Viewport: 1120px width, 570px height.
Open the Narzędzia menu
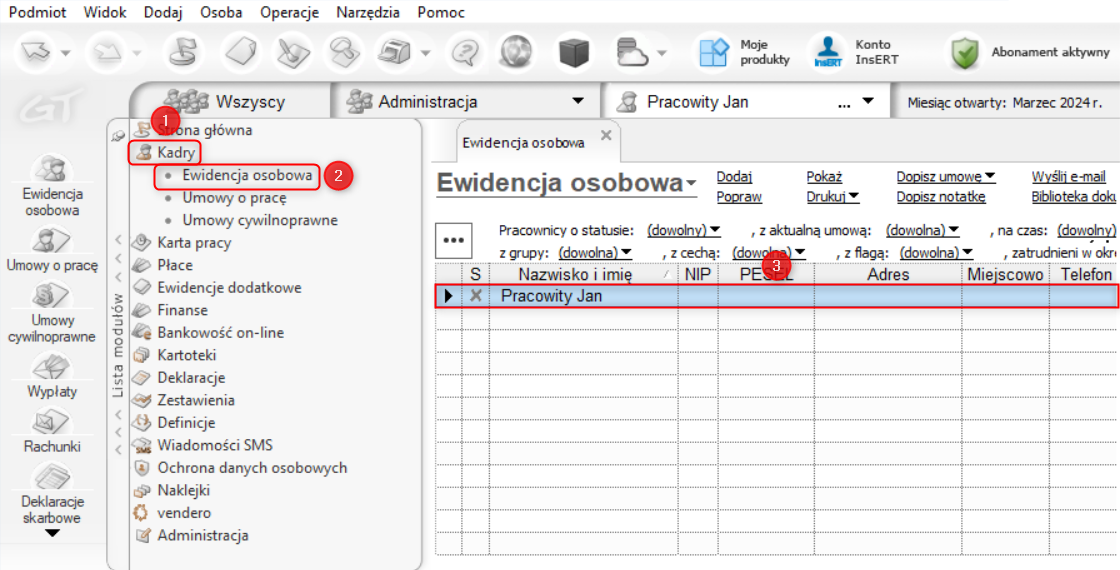[x=368, y=12]
